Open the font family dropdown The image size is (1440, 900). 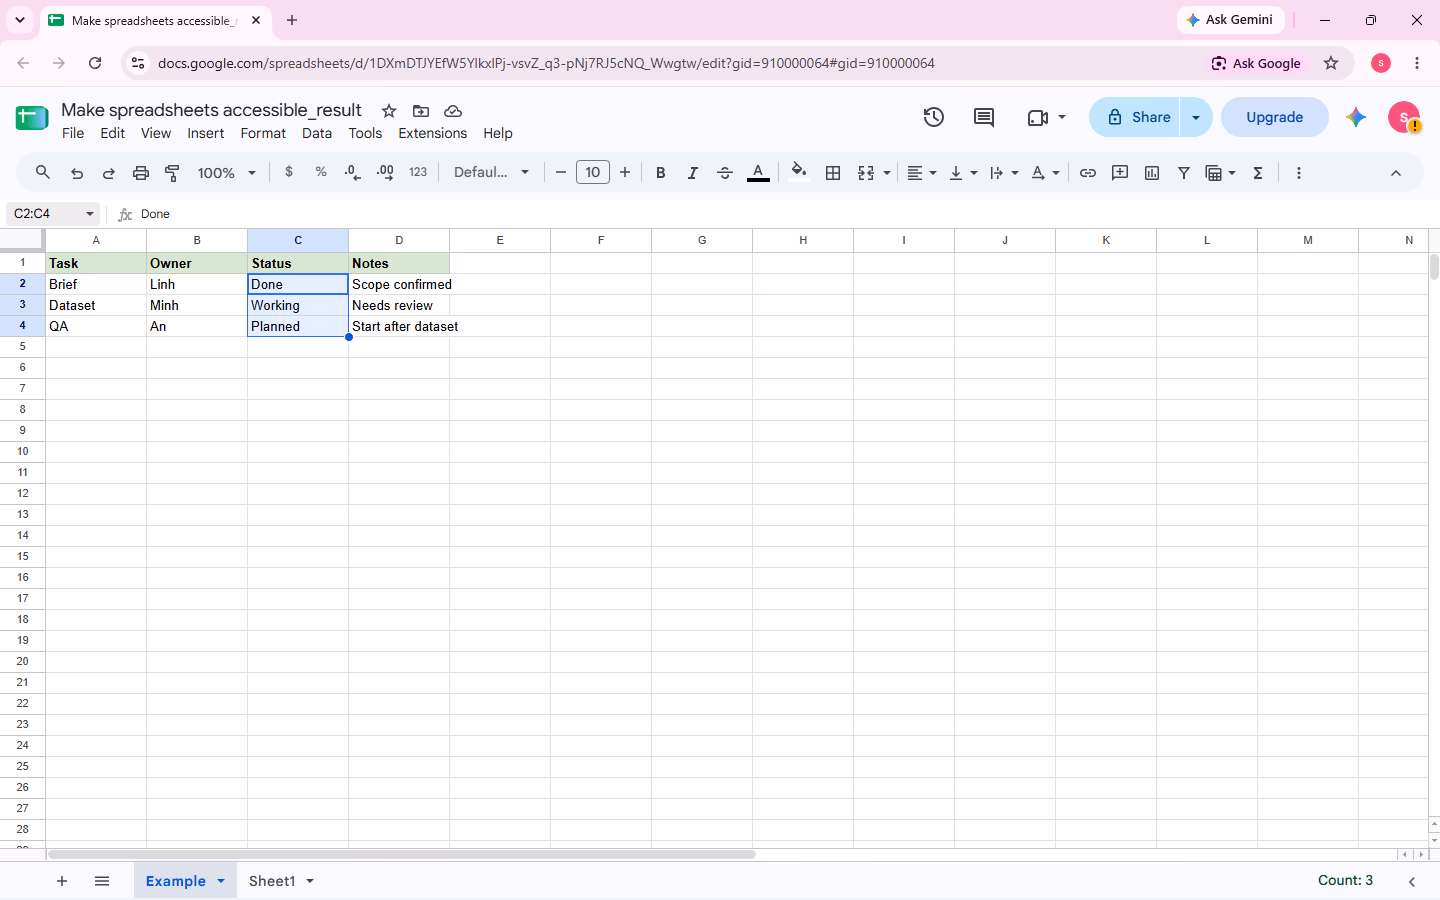[x=491, y=172]
